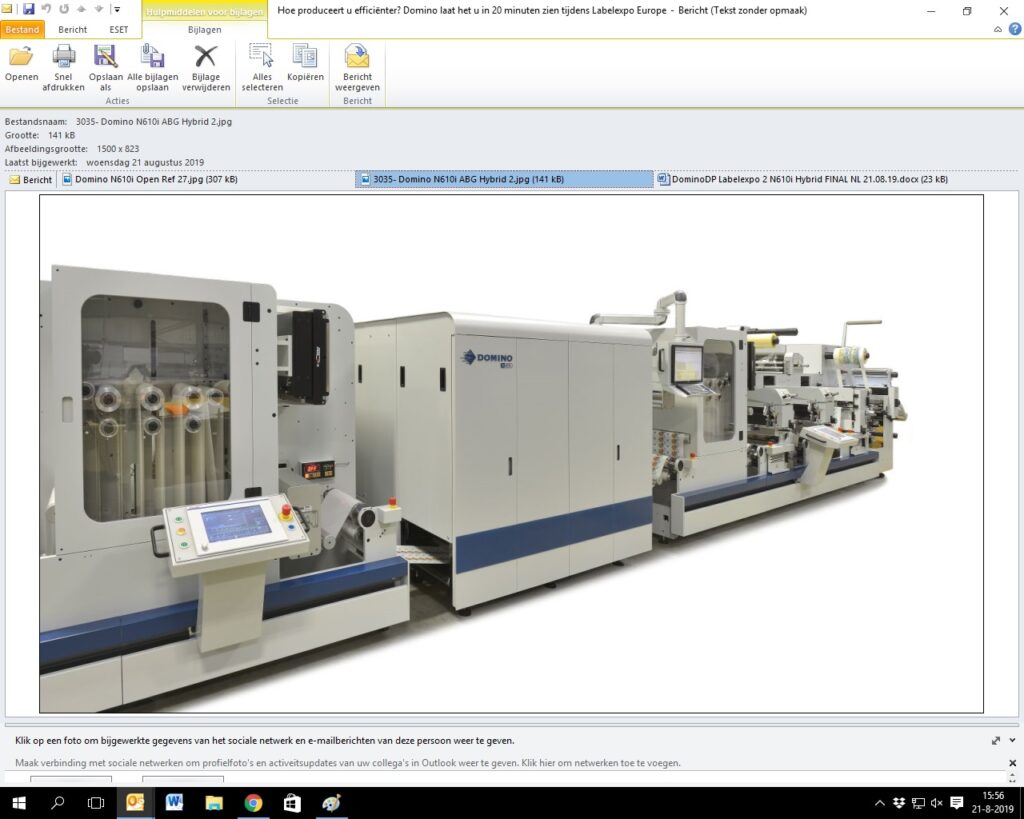This screenshot has height=819, width=1024.
Task: Click the Save floppy icon in quick access toolbar
Action: pos(28,9)
